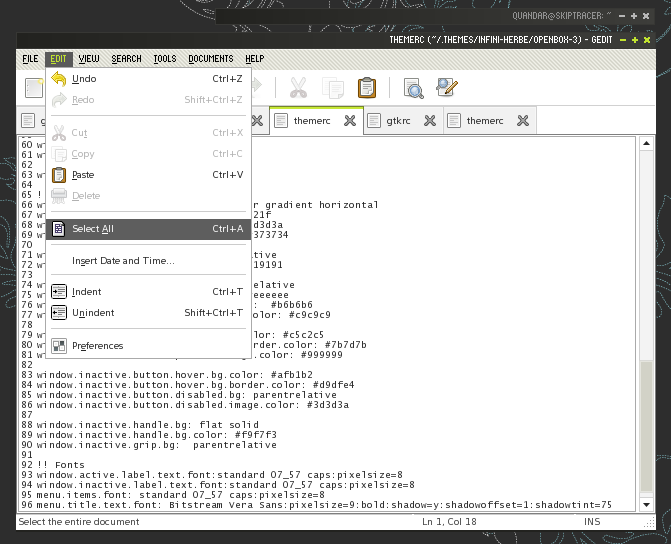The height and width of the screenshot is (544, 671).
Task: Click line 90 grip.bg parentrelative text
Action: 157,445
